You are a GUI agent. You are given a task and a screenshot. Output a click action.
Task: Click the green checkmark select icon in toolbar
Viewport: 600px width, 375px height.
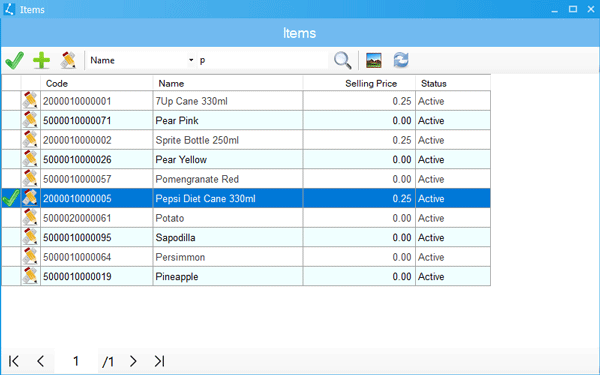click(15, 60)
